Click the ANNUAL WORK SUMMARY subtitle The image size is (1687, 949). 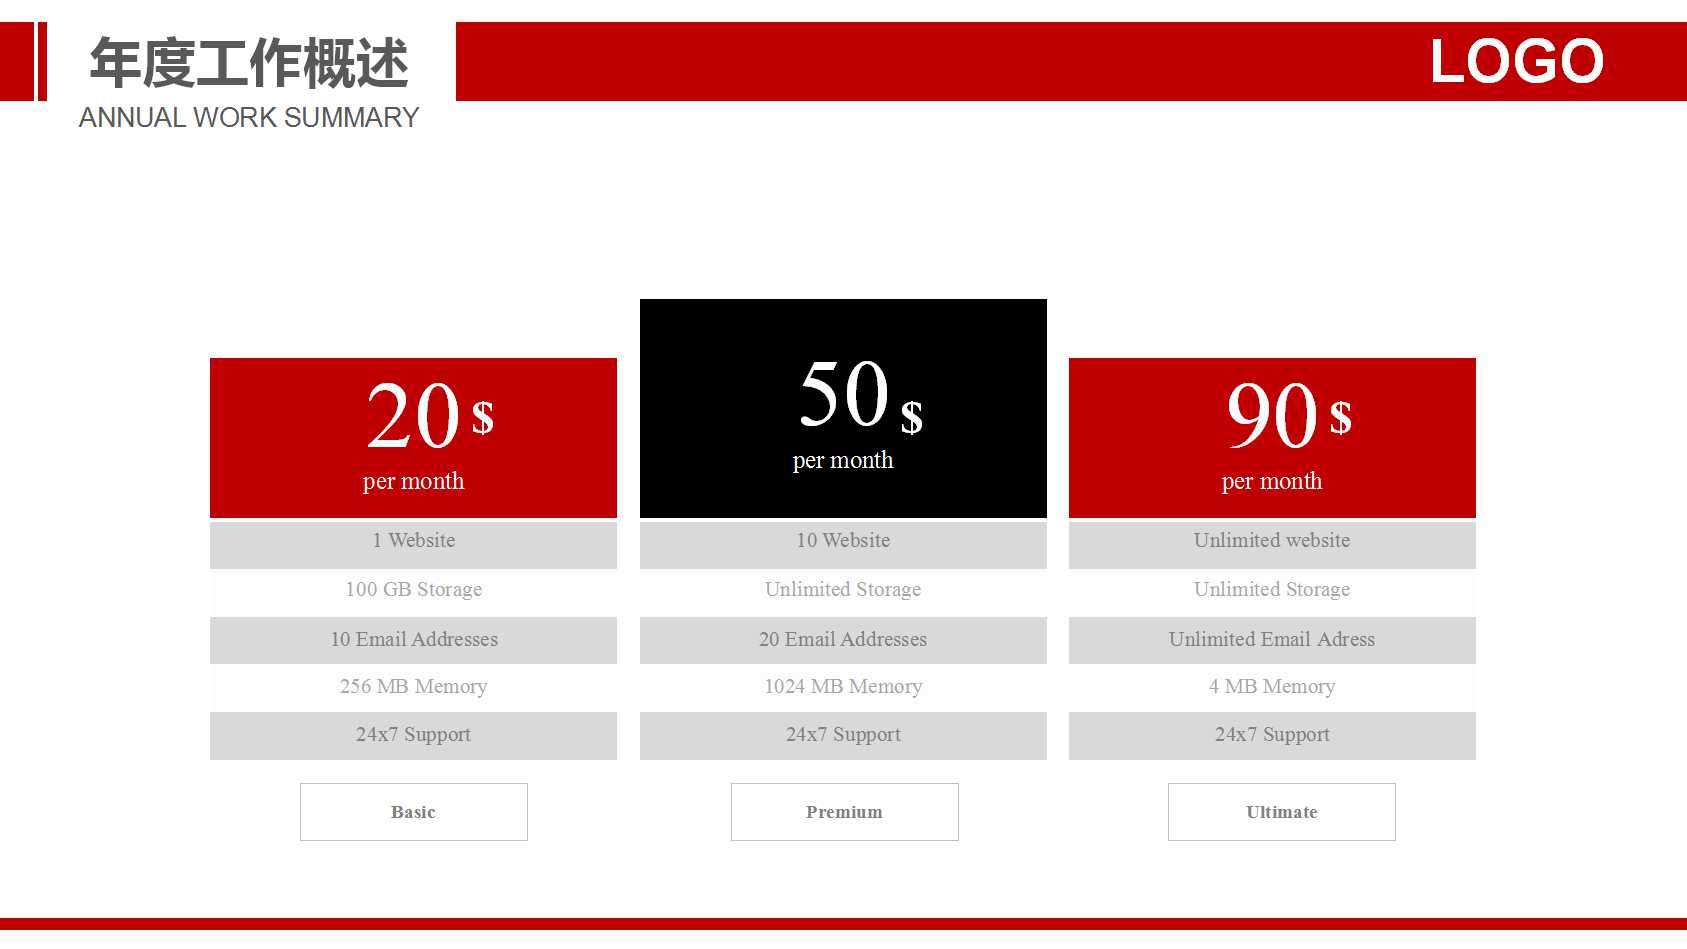point(249,118)
